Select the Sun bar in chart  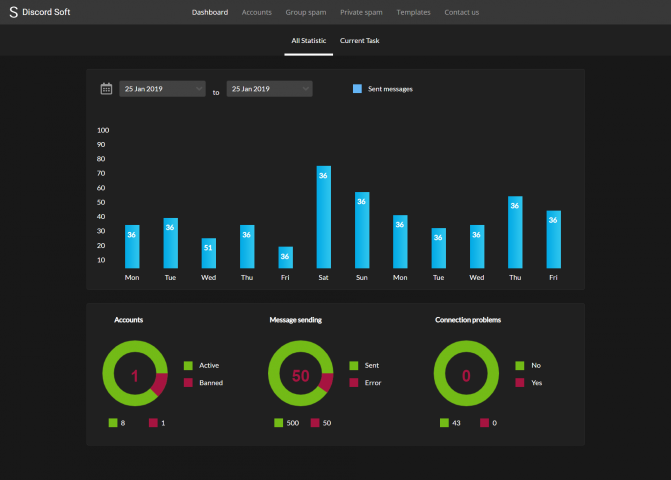362,230
